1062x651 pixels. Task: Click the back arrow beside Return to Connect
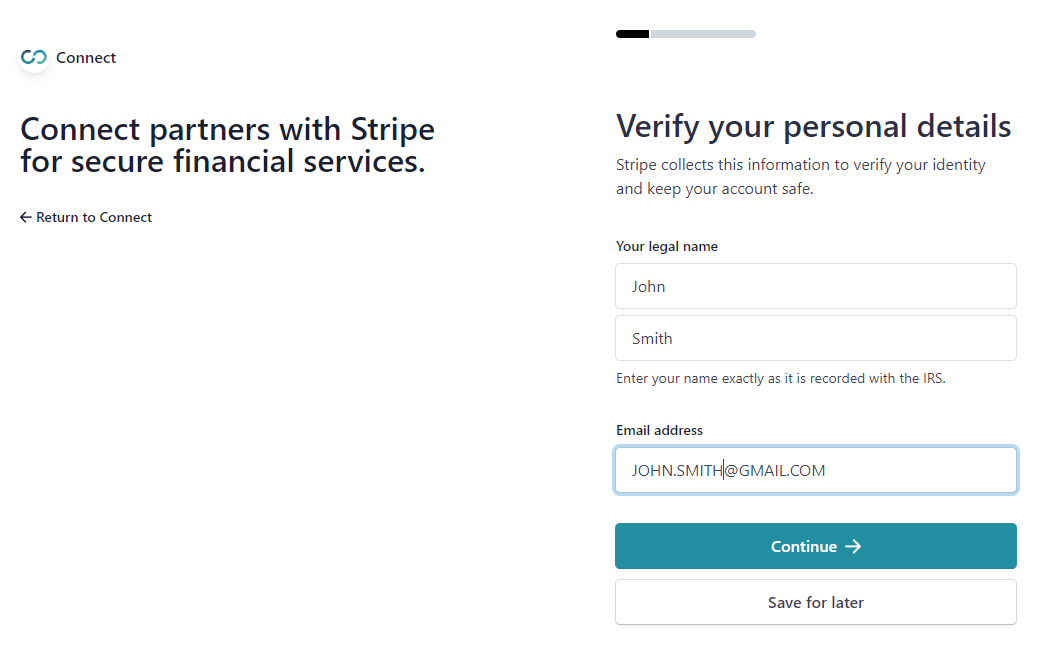click(26, 217)
